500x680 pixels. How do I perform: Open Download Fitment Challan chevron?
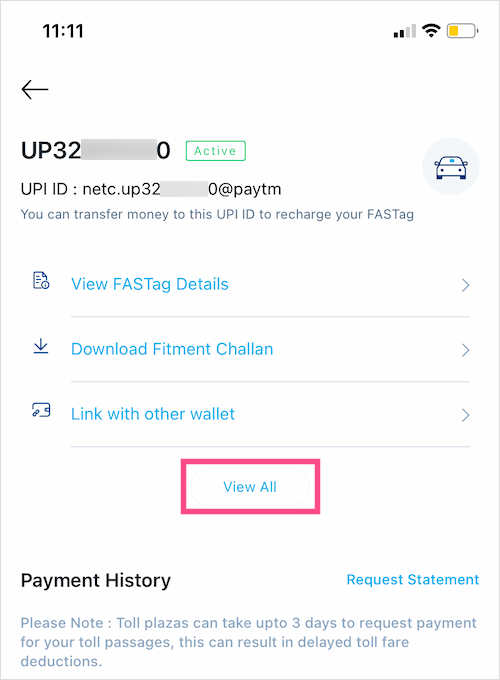tap(465, 350)
